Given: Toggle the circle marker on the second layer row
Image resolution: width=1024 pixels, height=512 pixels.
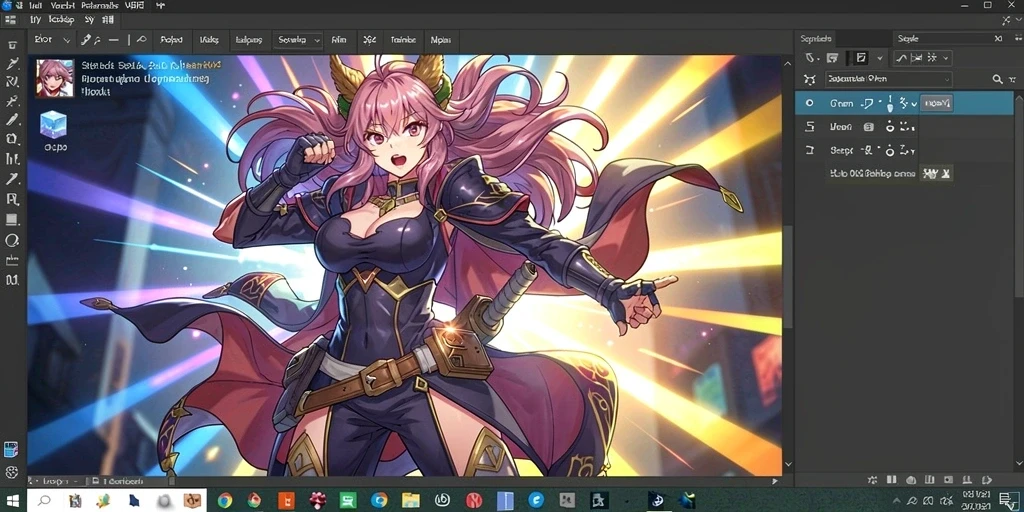Looking at the screenshot, I should point(889,127).
